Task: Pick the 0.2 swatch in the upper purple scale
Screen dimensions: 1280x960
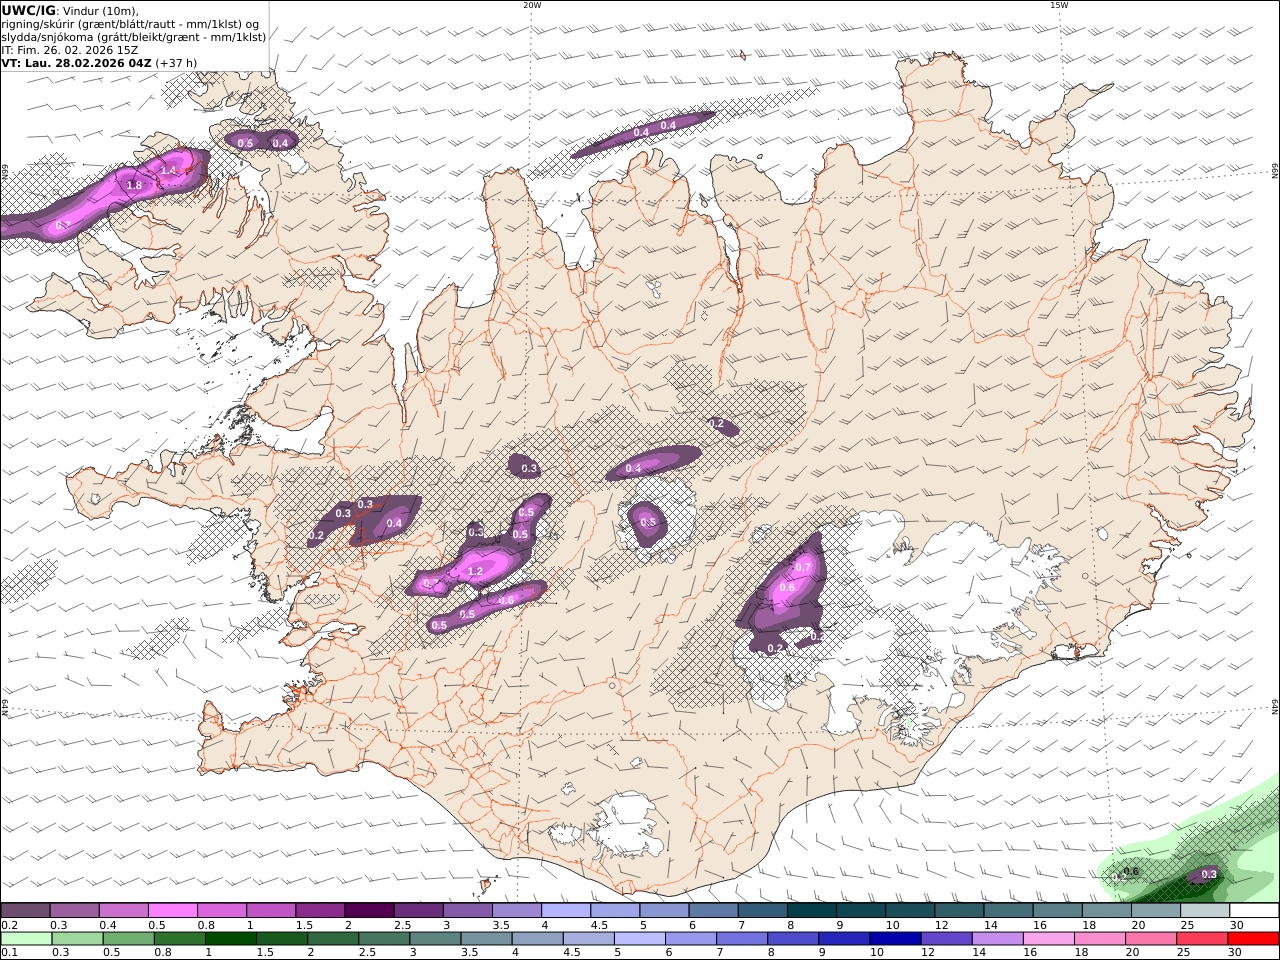Action: point(25,910)
